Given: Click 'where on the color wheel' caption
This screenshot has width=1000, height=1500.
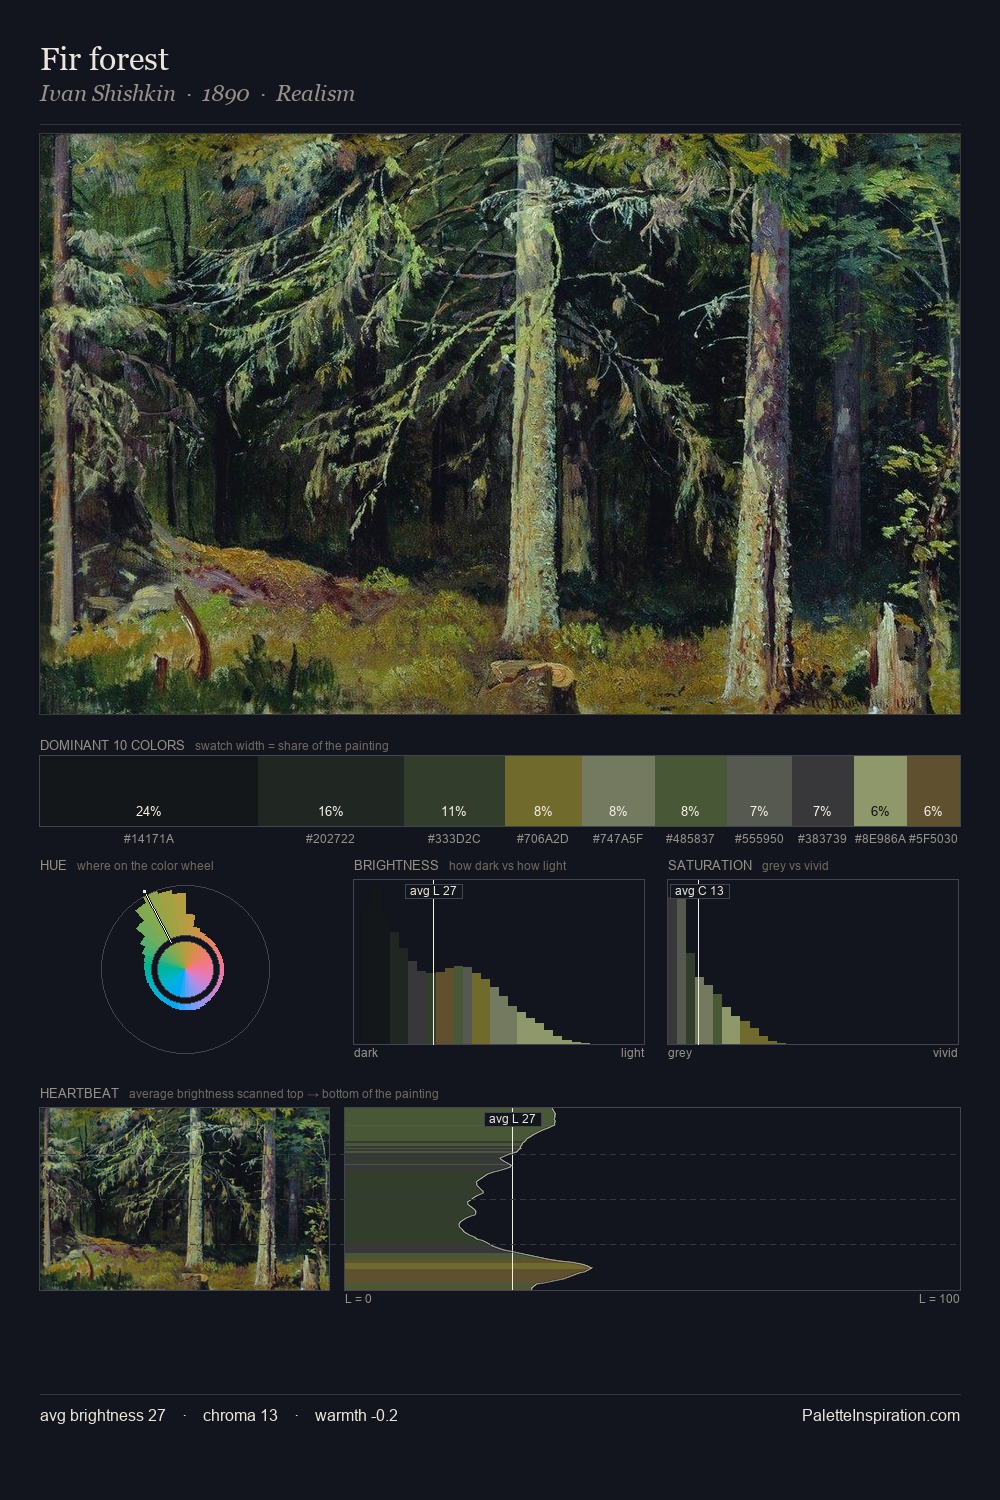Looking at the screenshot, I should tap(145, 866).
